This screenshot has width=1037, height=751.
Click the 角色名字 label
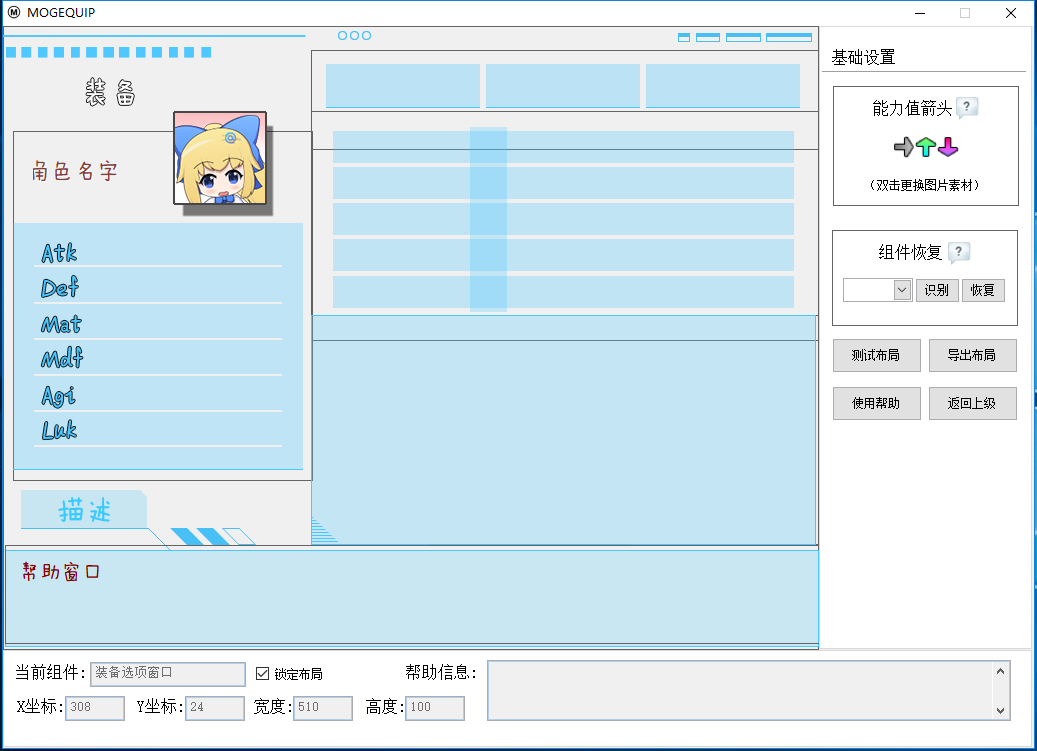click(x=75, y=171)
